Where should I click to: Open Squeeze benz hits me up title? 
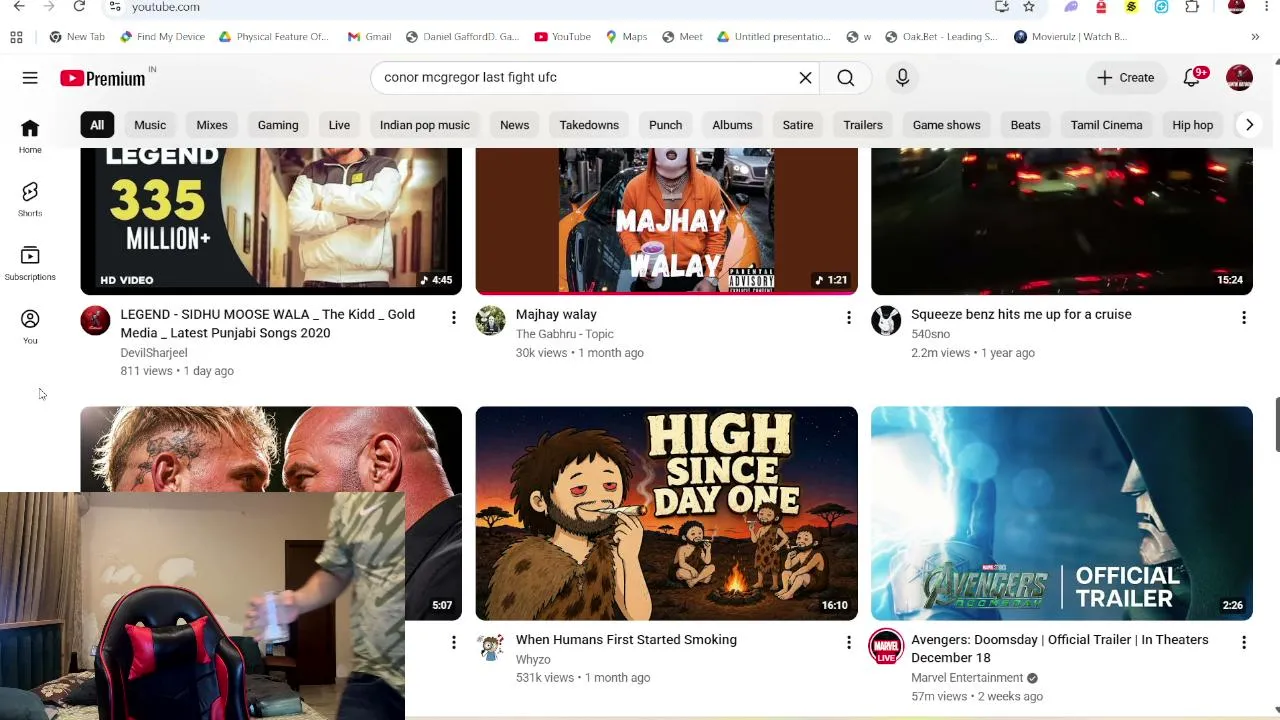(x=1021, y=314)
